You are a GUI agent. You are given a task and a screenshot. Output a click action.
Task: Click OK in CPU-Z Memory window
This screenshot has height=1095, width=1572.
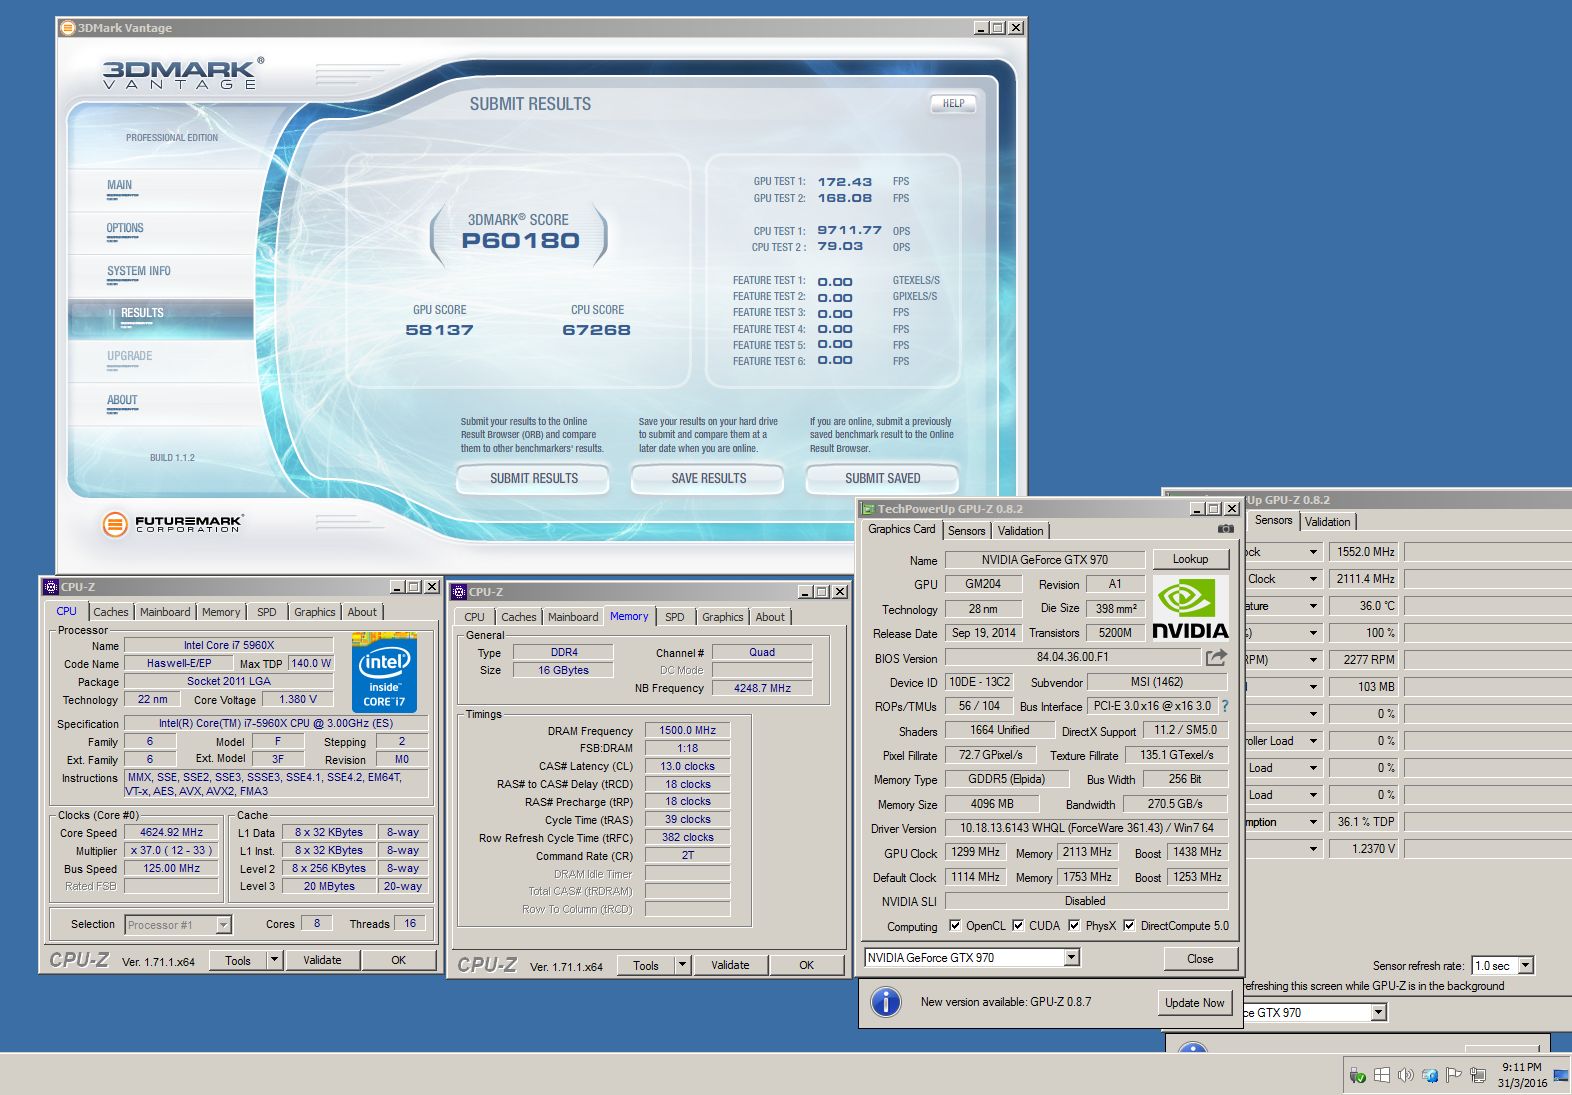coord(807,965)
